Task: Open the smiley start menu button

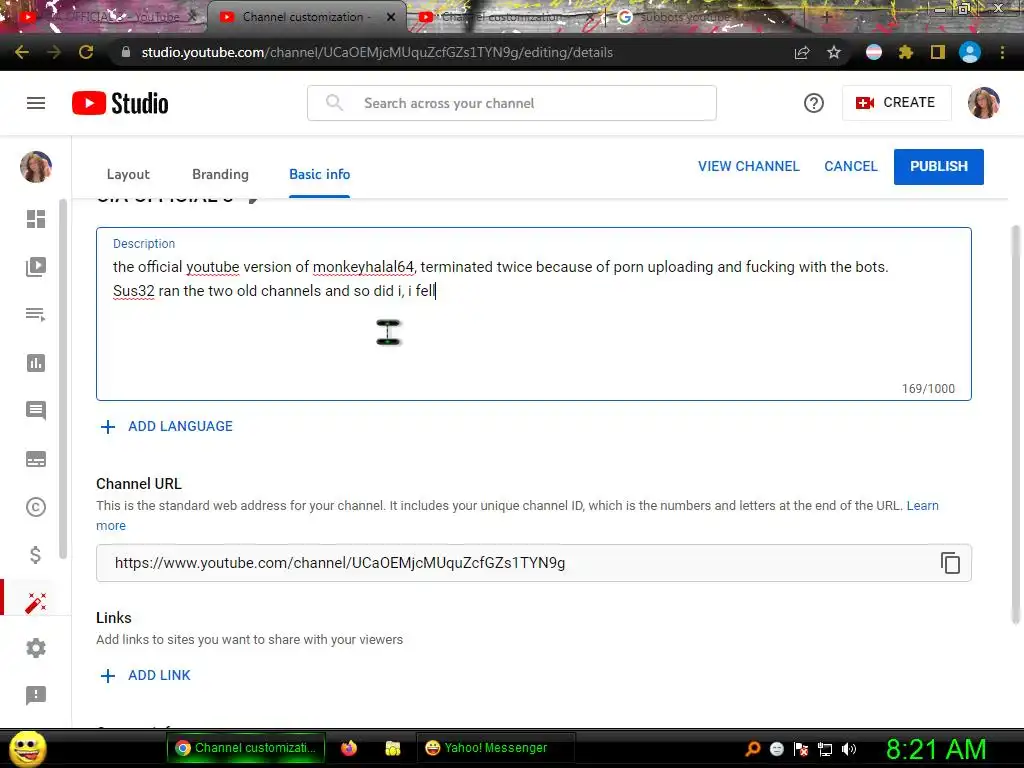Action: pos(27,748)
